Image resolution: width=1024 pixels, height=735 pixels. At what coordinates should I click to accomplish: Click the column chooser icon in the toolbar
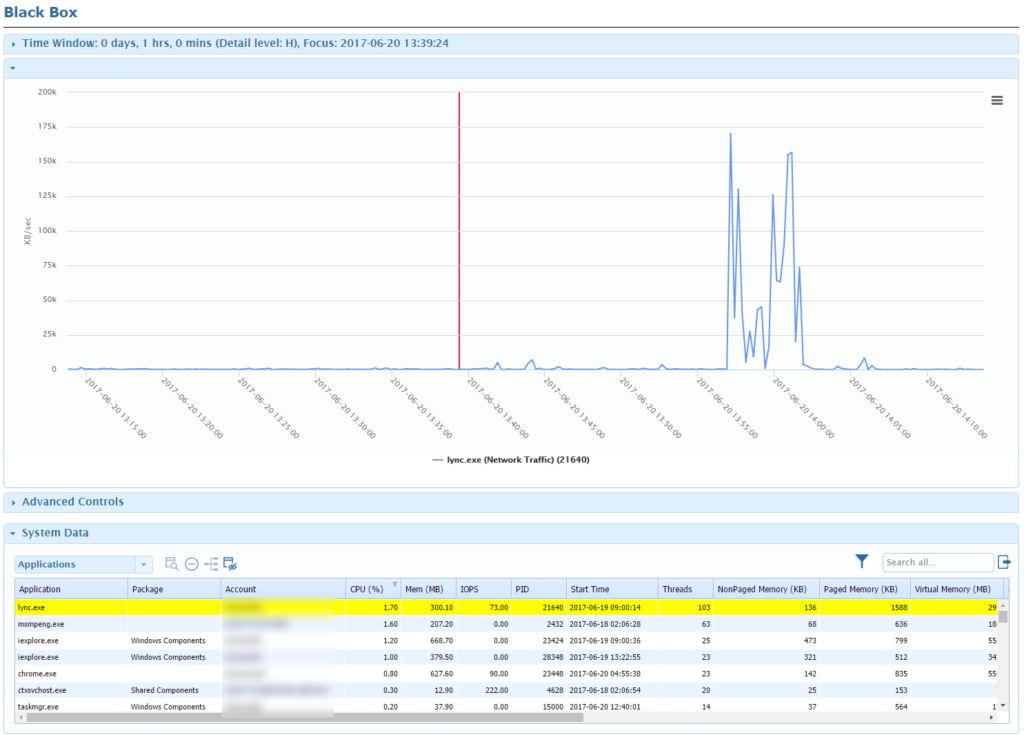tap(230, 563)
